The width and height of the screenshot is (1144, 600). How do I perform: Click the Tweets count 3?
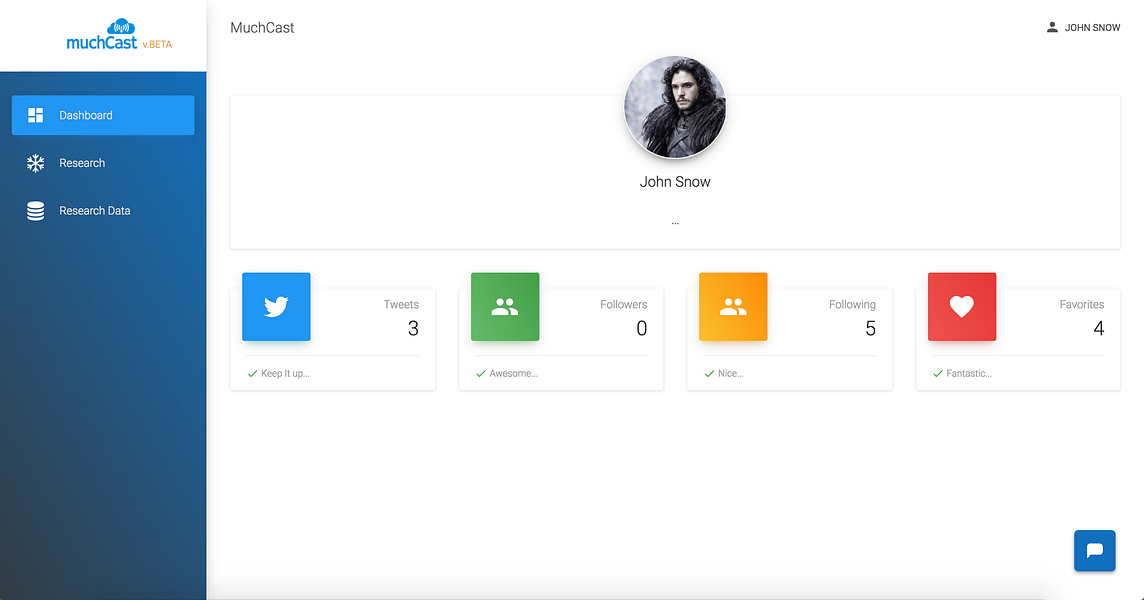coord(413,328)
